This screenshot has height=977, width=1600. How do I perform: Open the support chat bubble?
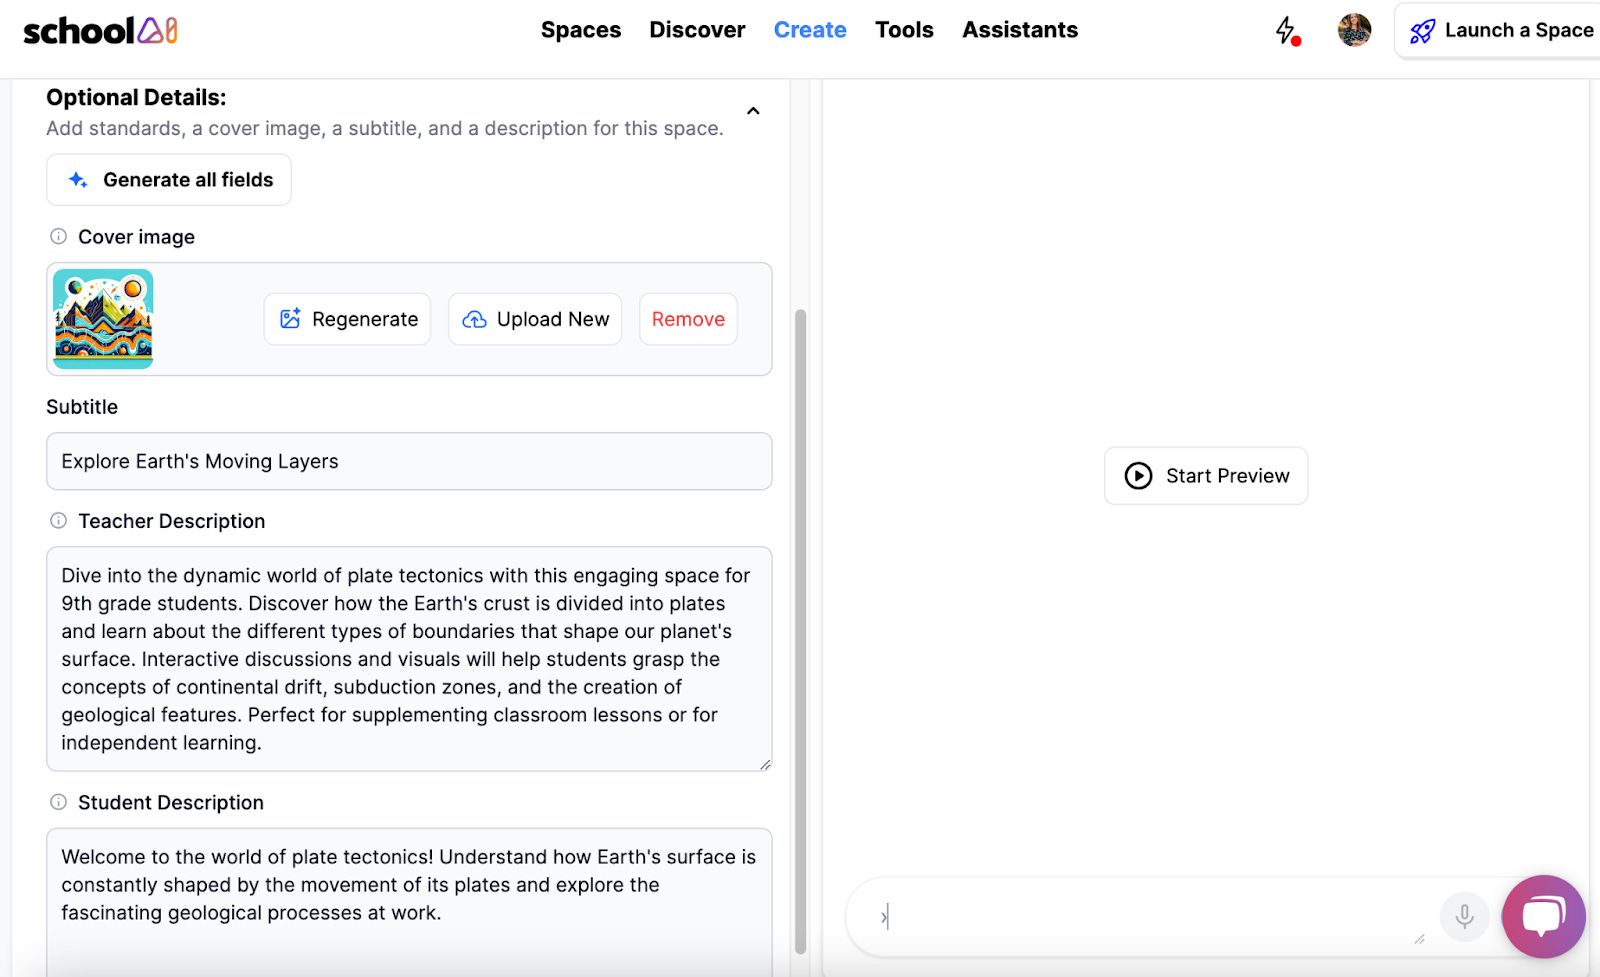[x=1543, y=916]
